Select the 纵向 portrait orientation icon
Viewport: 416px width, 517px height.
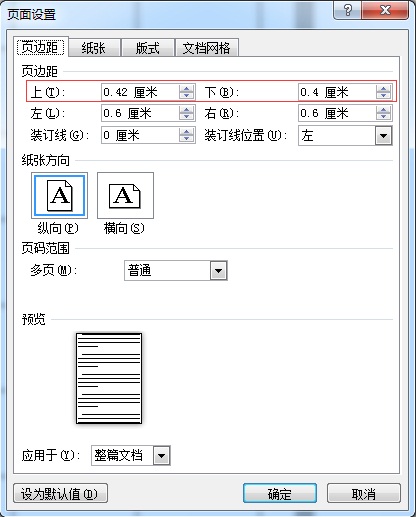click(x=59, y=195)
